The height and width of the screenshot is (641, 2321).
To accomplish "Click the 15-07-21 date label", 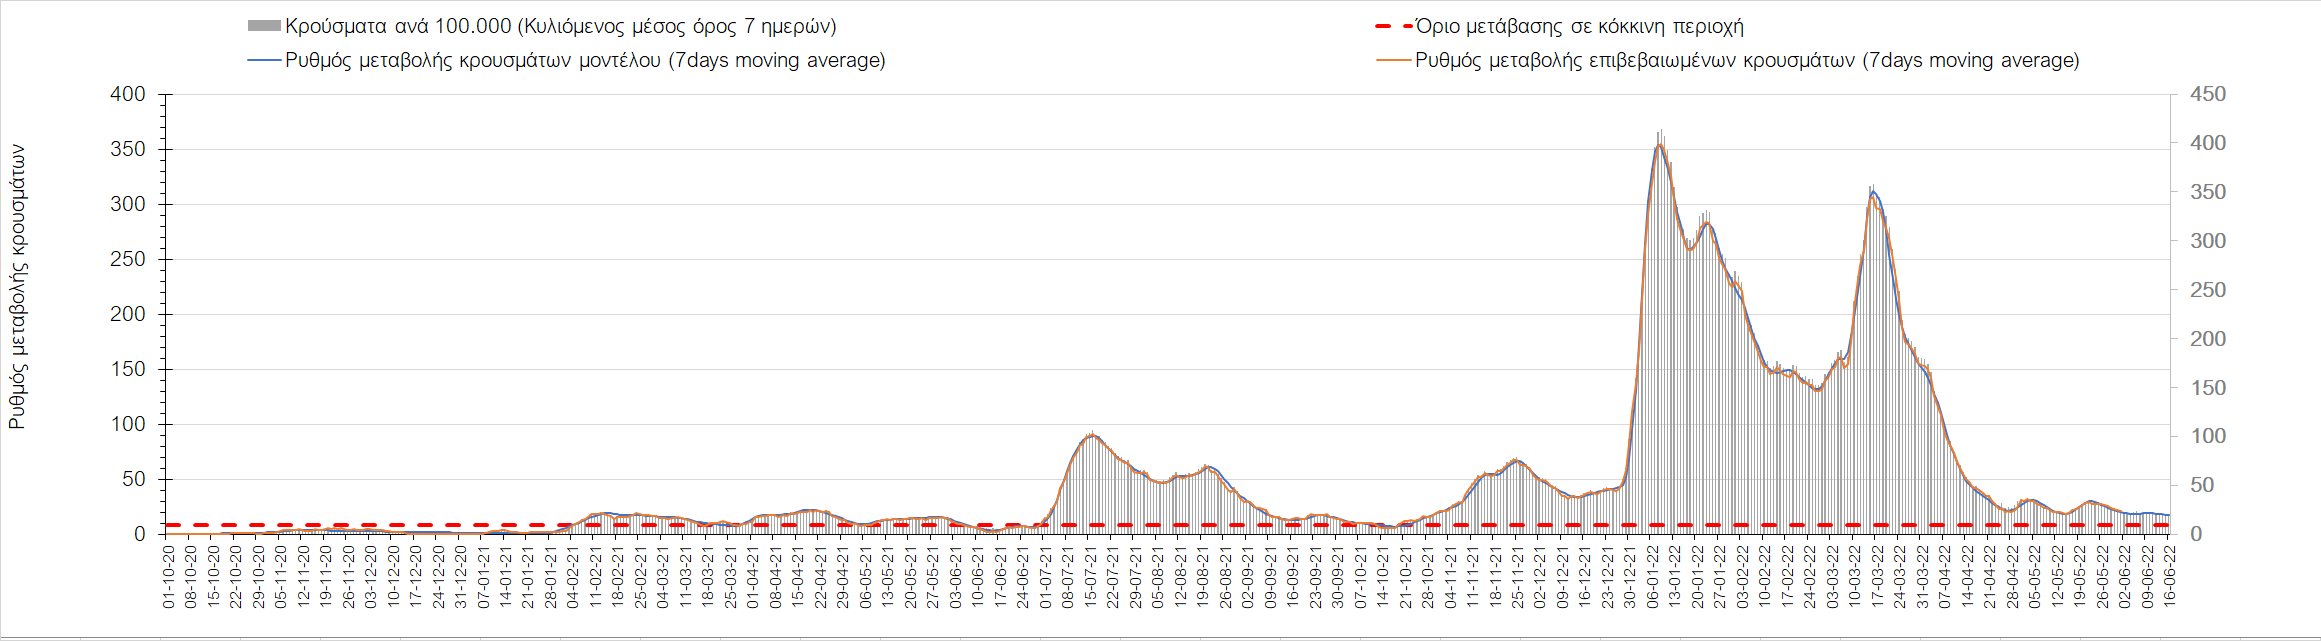I will (x=1090, y=577).
